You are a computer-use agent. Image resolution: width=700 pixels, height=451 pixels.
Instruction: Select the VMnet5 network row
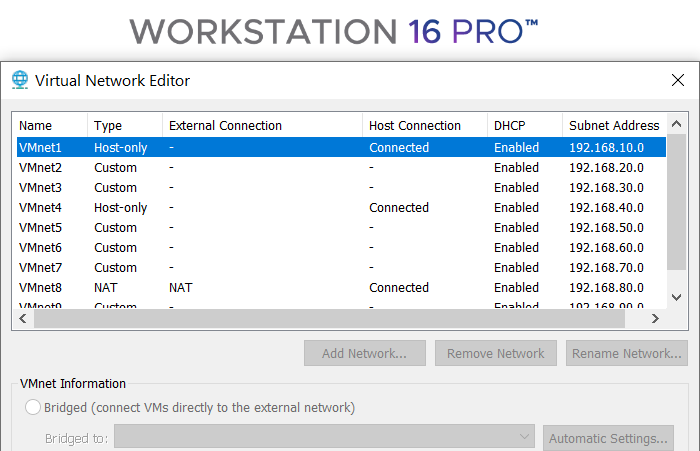point(341,228)
